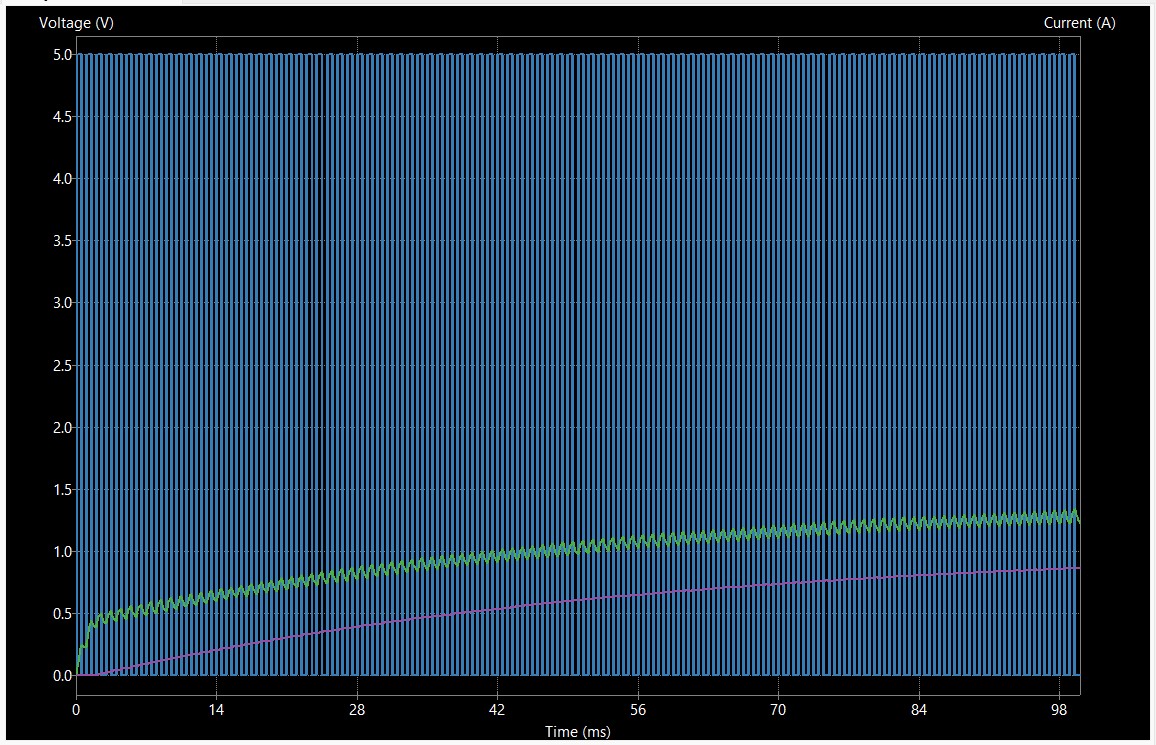Click the 42 ms time tick label
1156x745 pixels.
click(497, 710)
